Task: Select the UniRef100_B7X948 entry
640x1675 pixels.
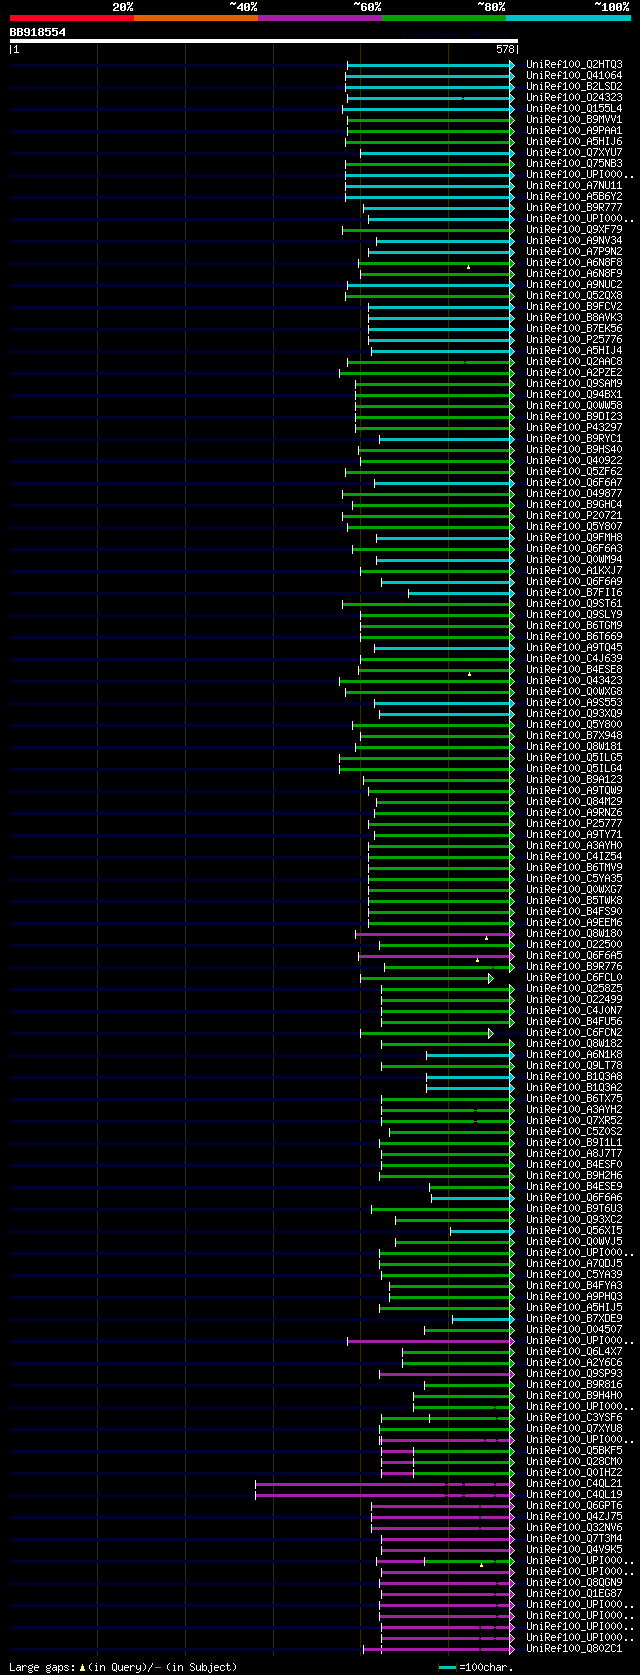Action: (x=574, y=735)
